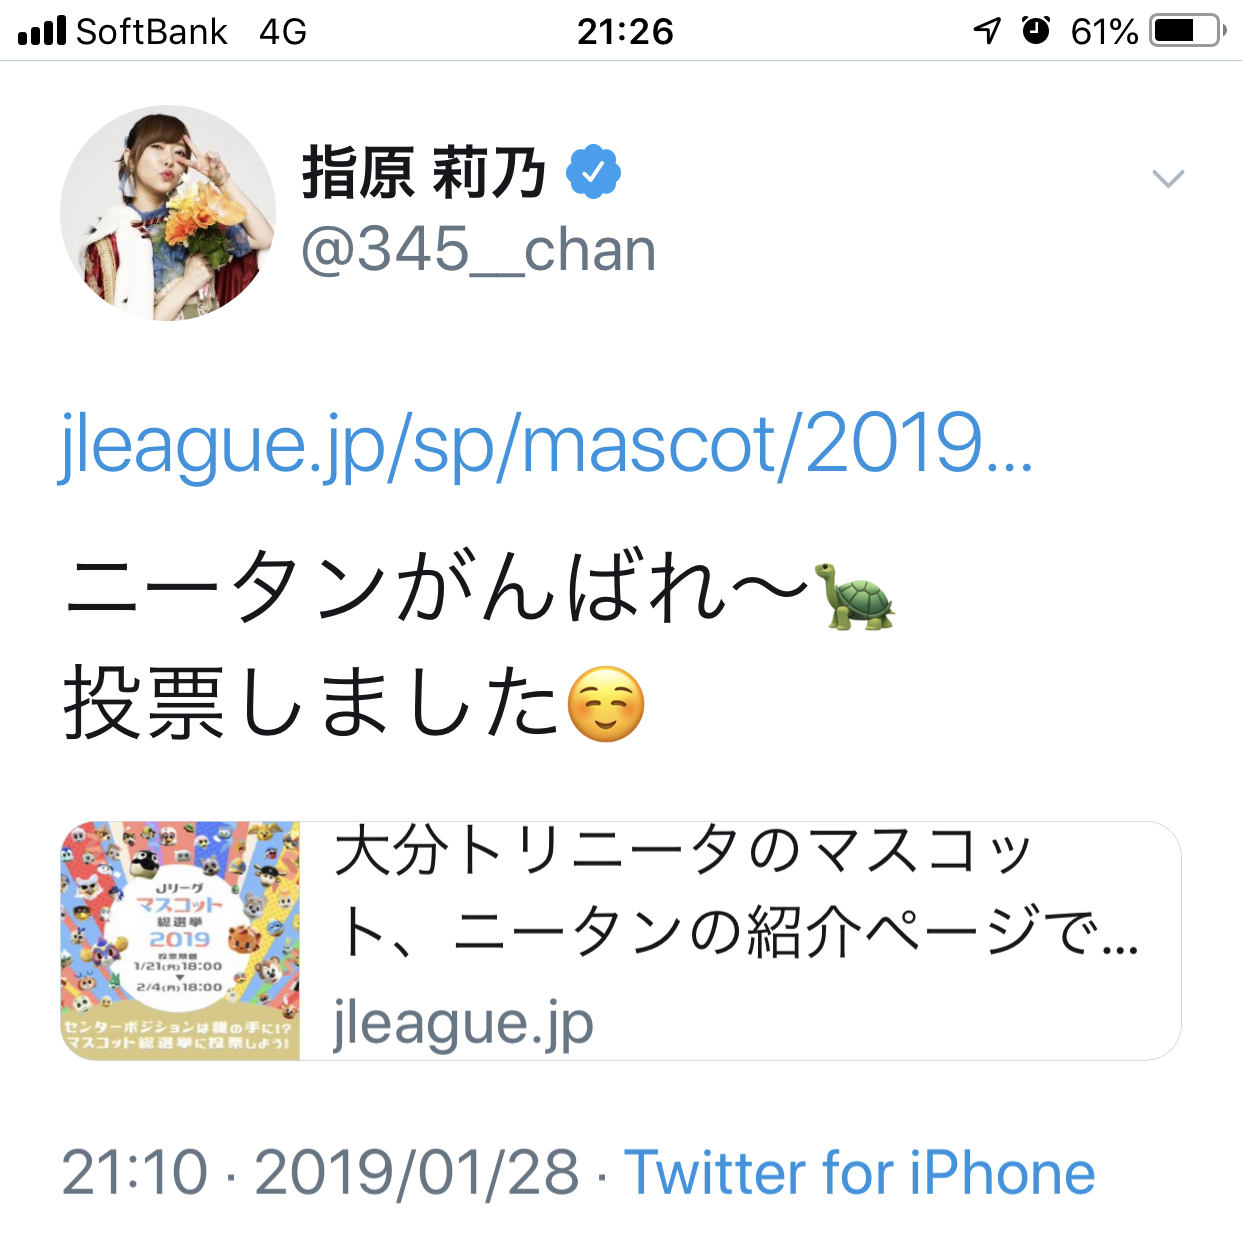1242x1257 pixels.
Task: Tap the cellular signal bars icon
Action: (x=42, y=31)
